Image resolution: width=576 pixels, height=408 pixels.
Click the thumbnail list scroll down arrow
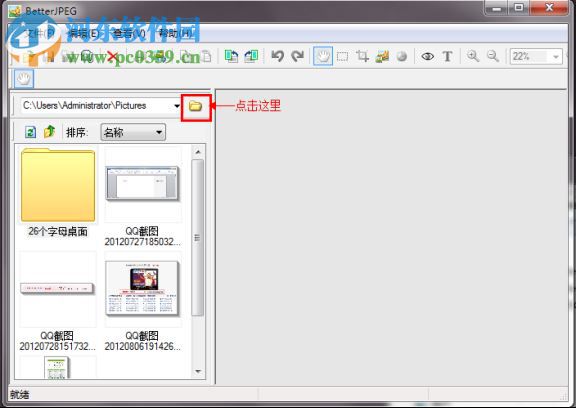pos(198,371)
